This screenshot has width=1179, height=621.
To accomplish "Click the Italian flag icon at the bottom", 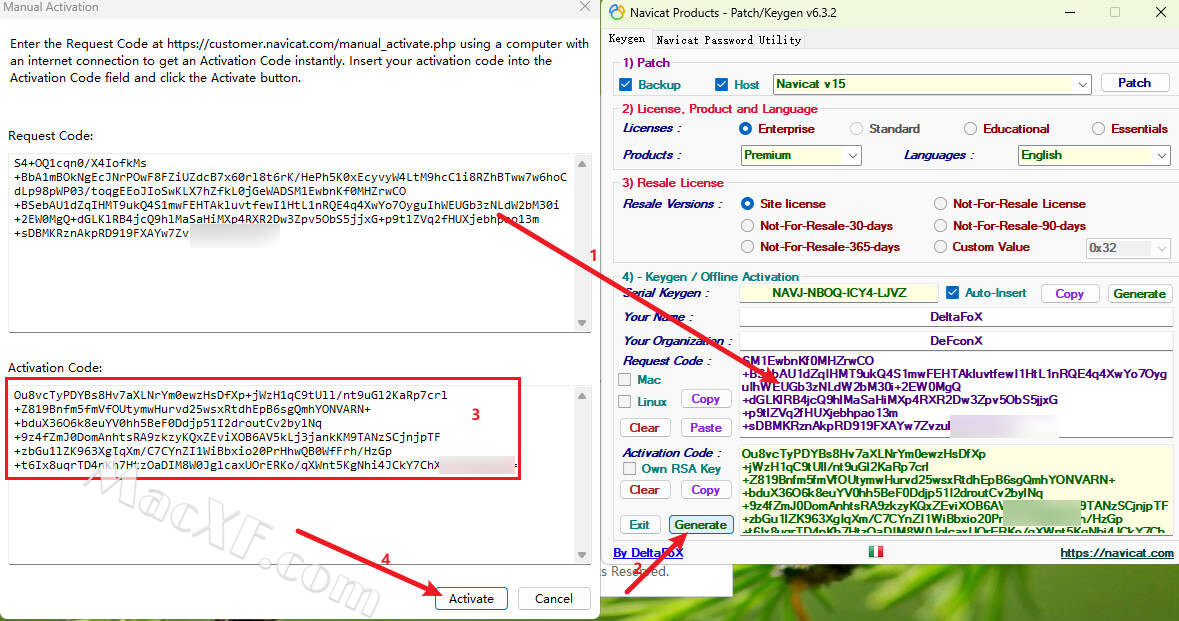I will (877, 552).
